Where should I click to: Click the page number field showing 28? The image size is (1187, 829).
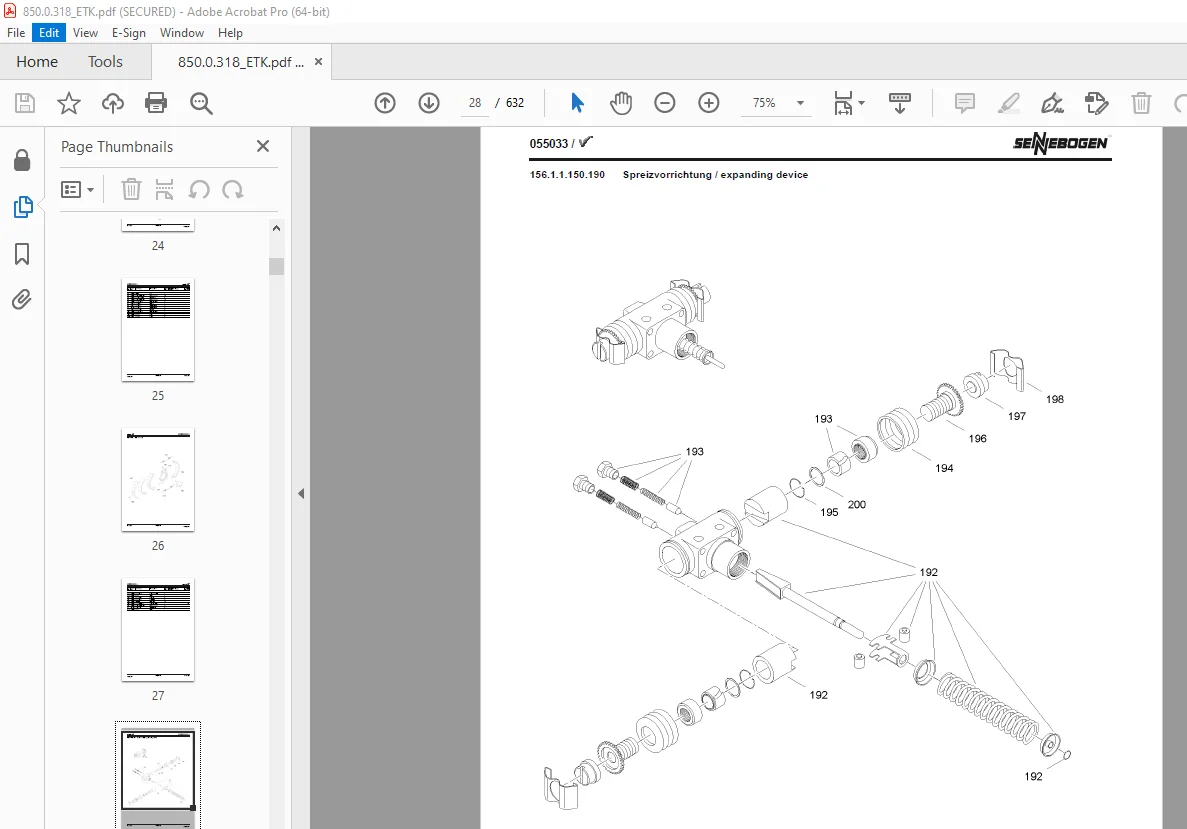475,103
